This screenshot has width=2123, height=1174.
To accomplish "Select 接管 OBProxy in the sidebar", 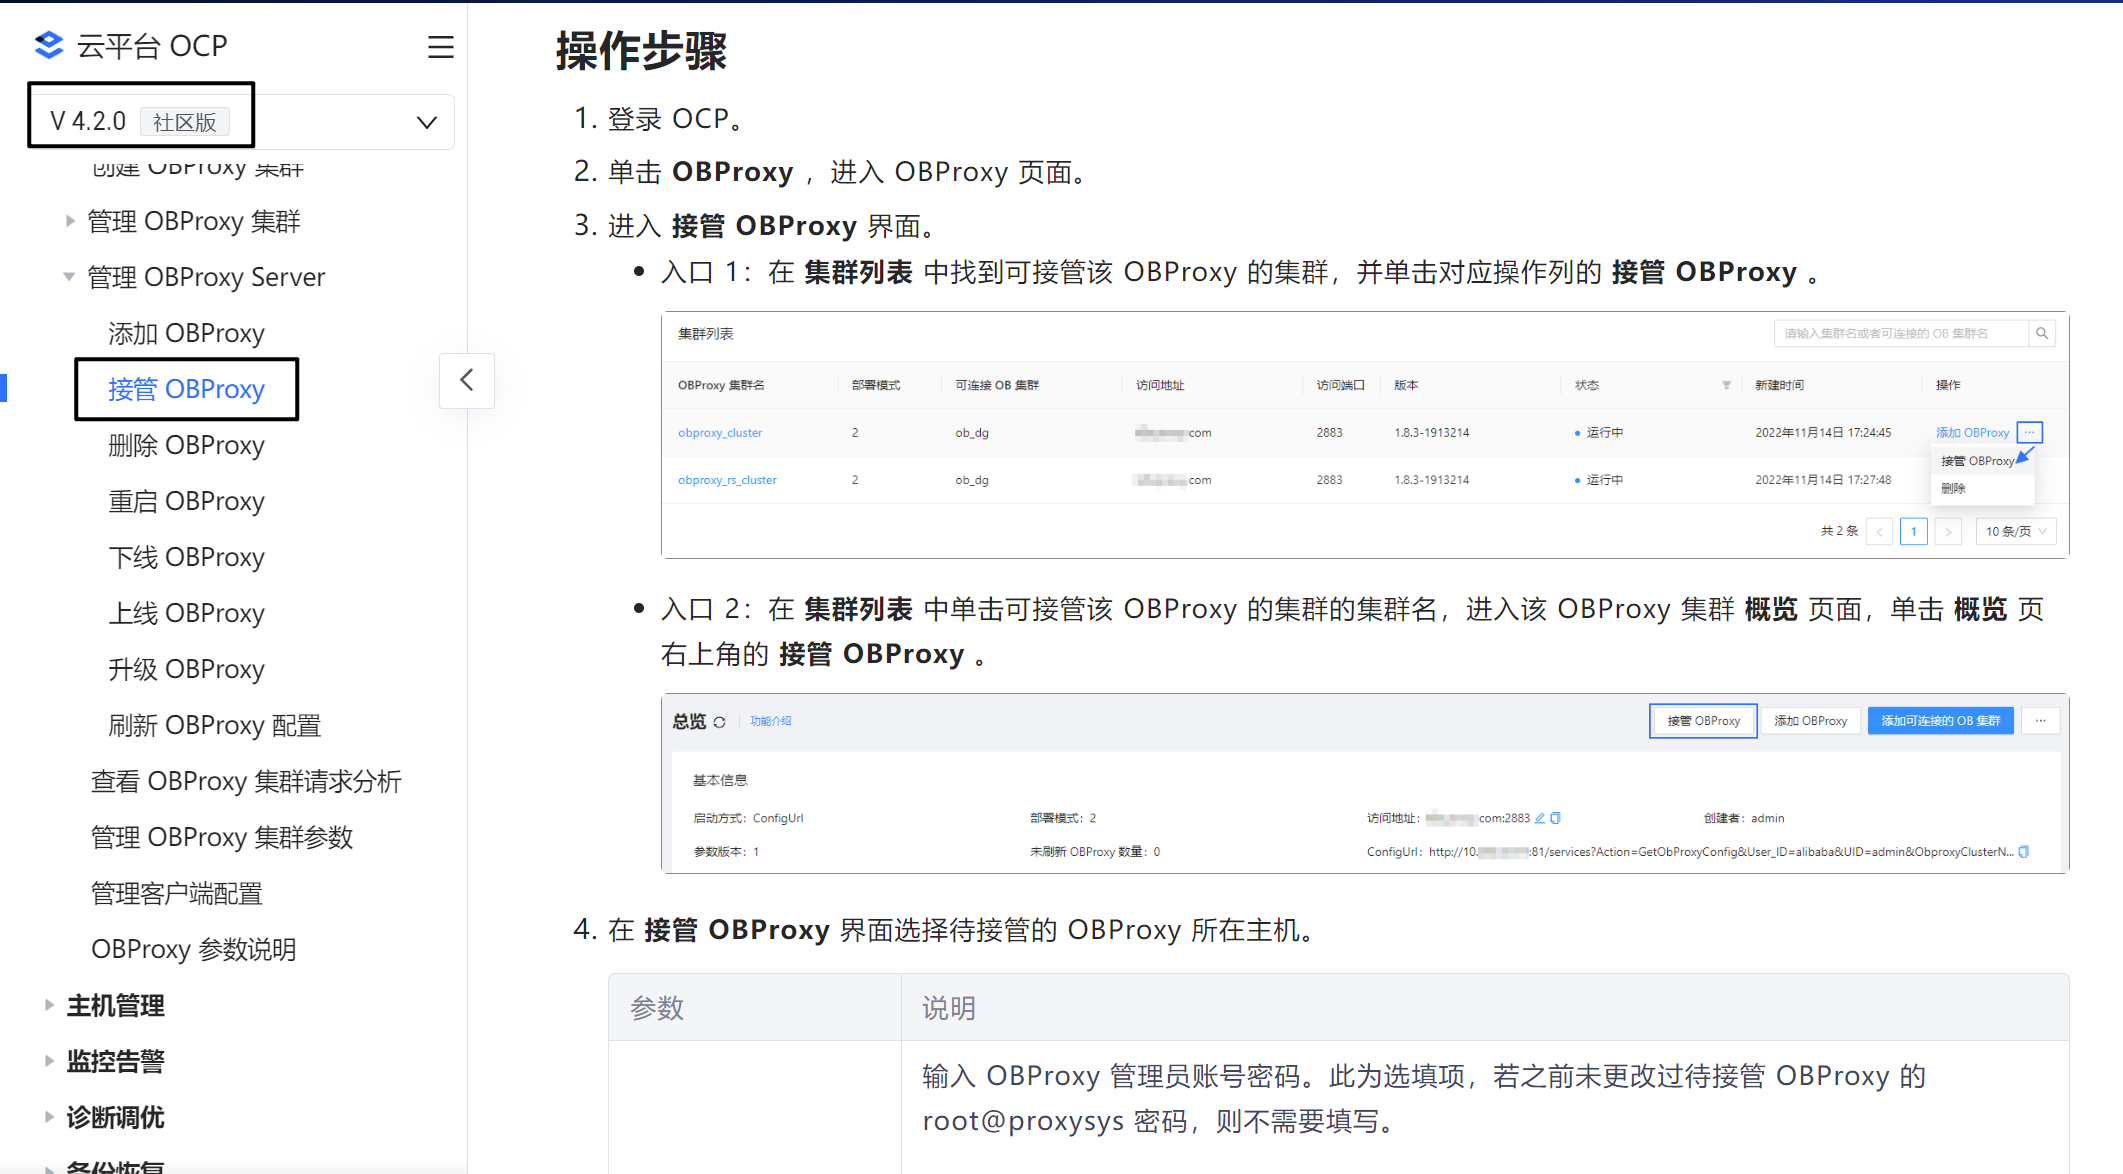I will 186,389.
